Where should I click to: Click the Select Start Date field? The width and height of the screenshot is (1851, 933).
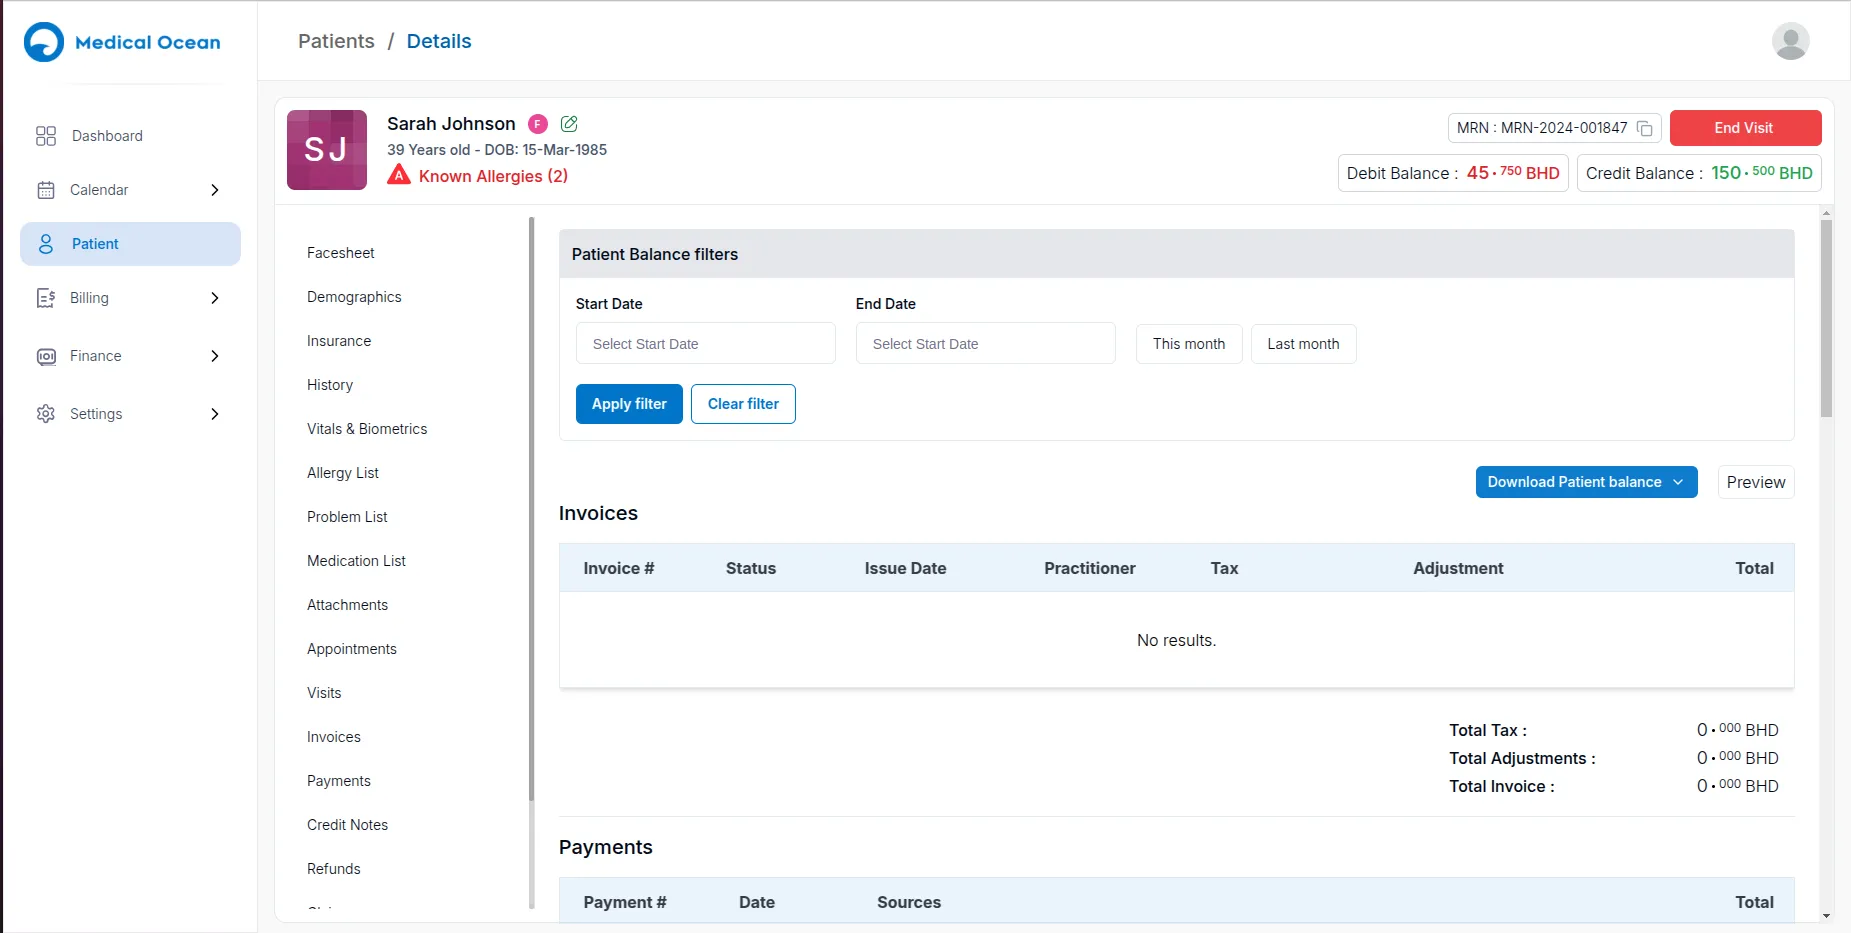[704, 343]
